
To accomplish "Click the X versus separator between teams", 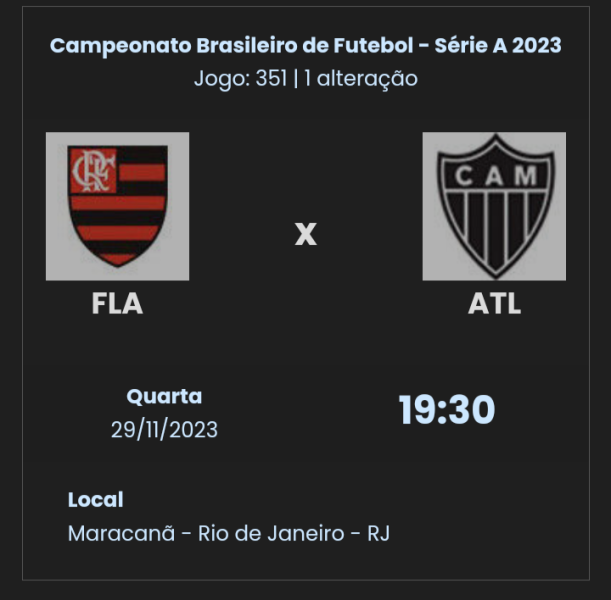I will pyautogui.click(x=305, y=235).
